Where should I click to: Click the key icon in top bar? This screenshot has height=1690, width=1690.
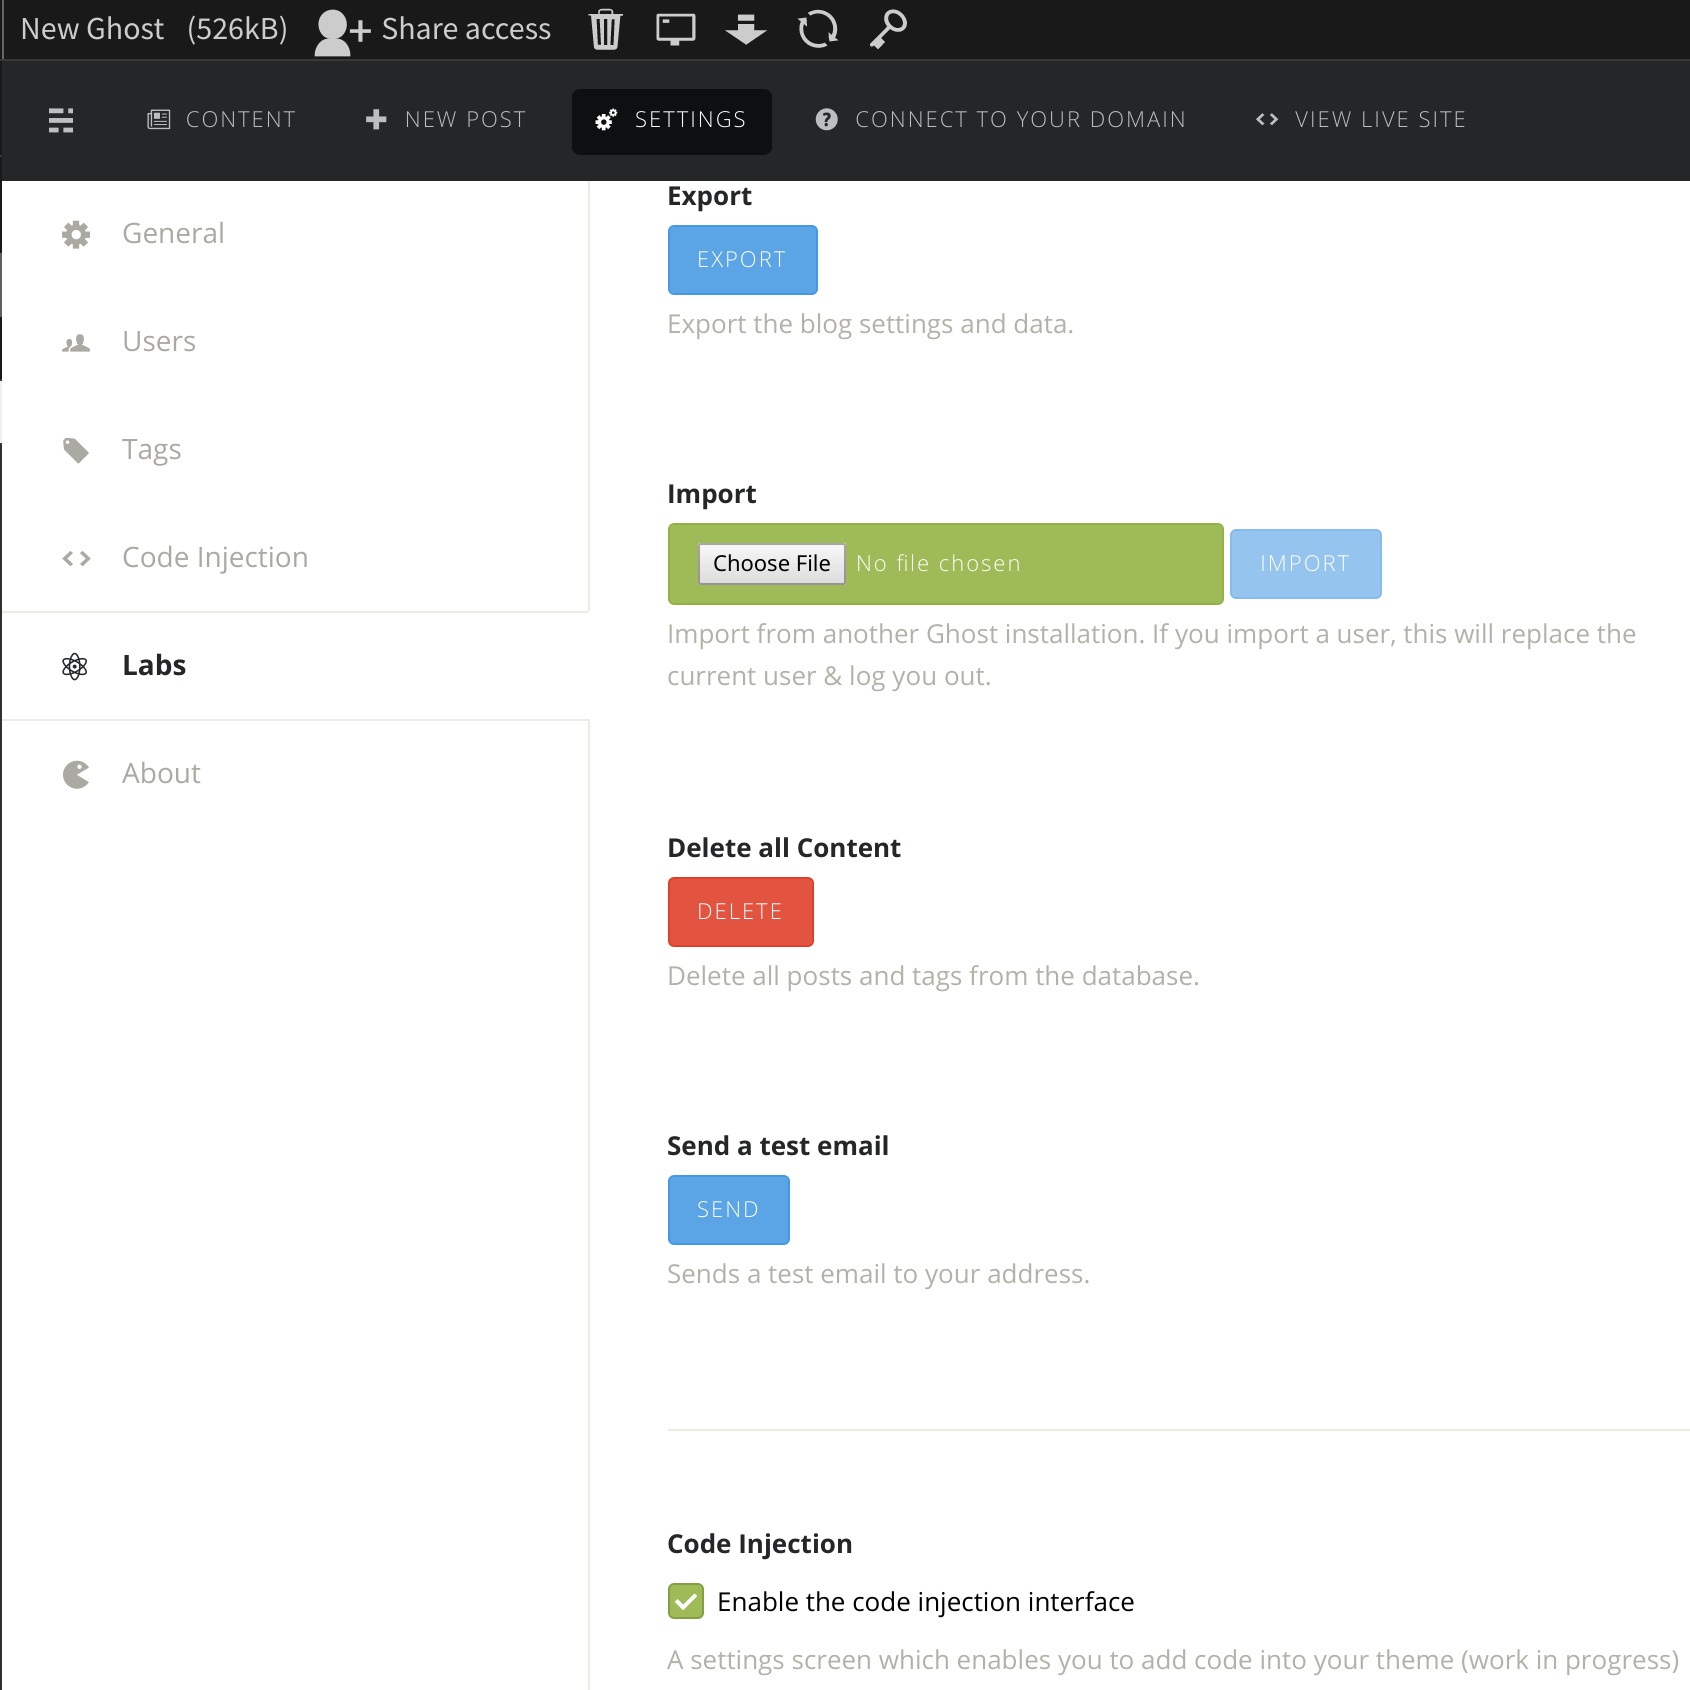click(888, 30)
